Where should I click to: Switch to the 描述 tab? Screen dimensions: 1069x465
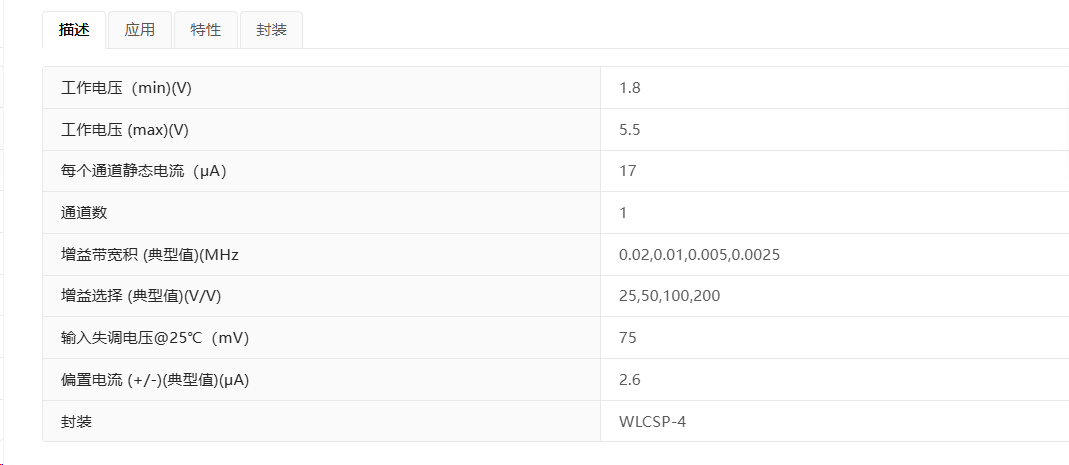pos(74,30)
